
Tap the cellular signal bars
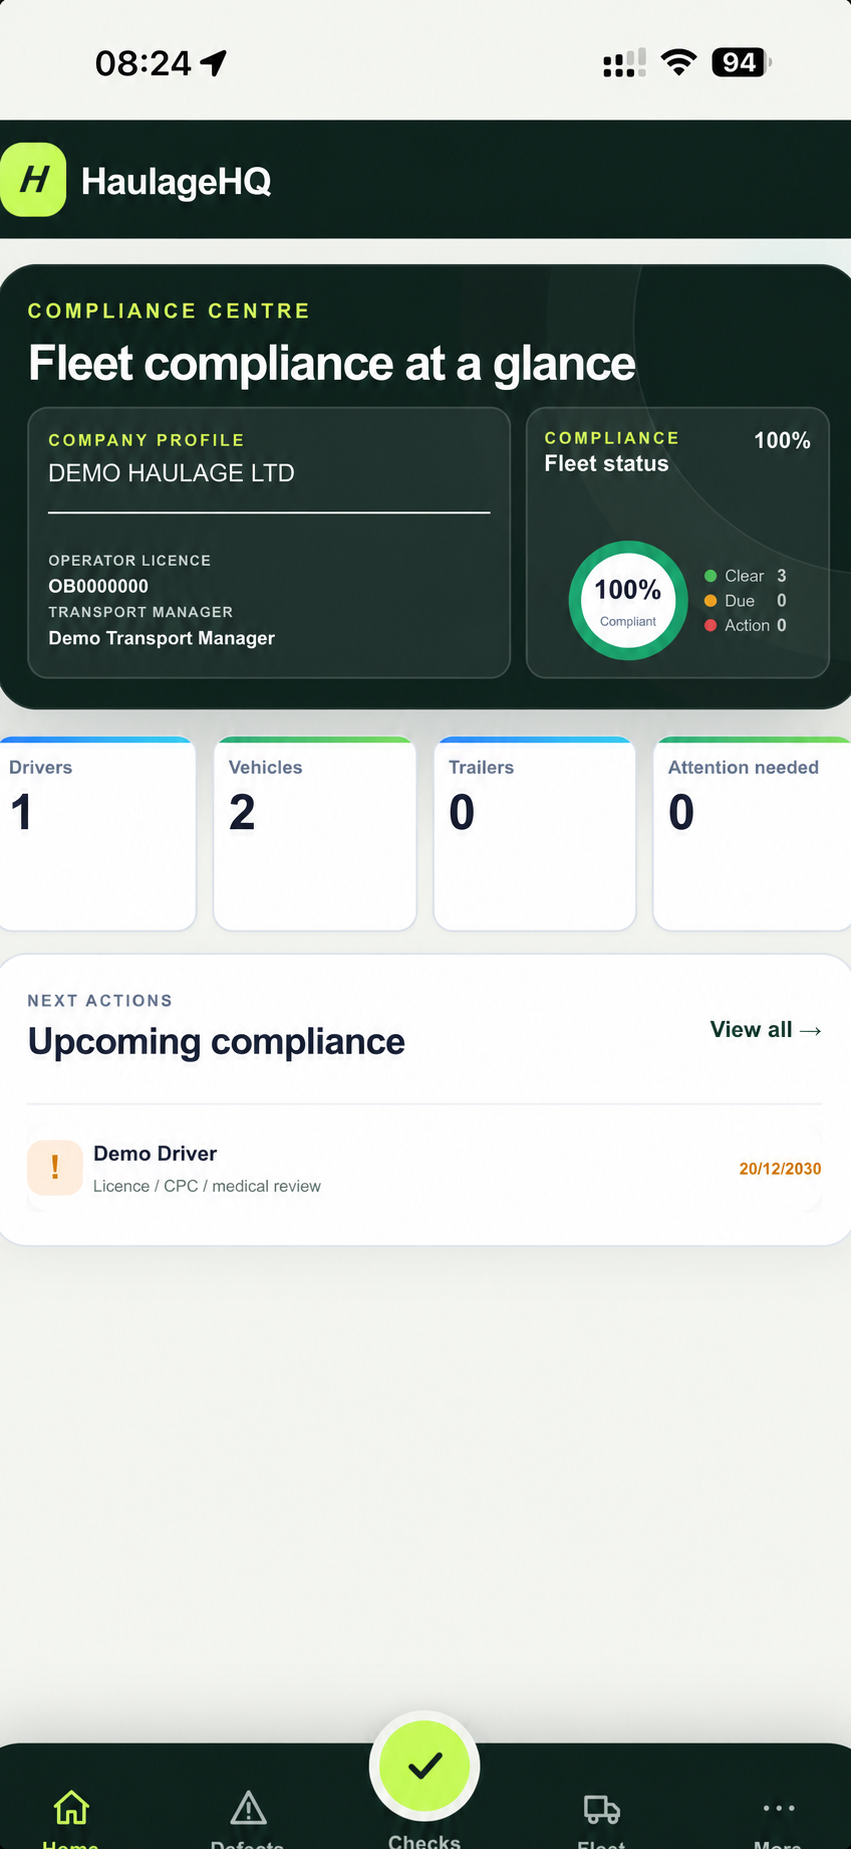point(625,63)
